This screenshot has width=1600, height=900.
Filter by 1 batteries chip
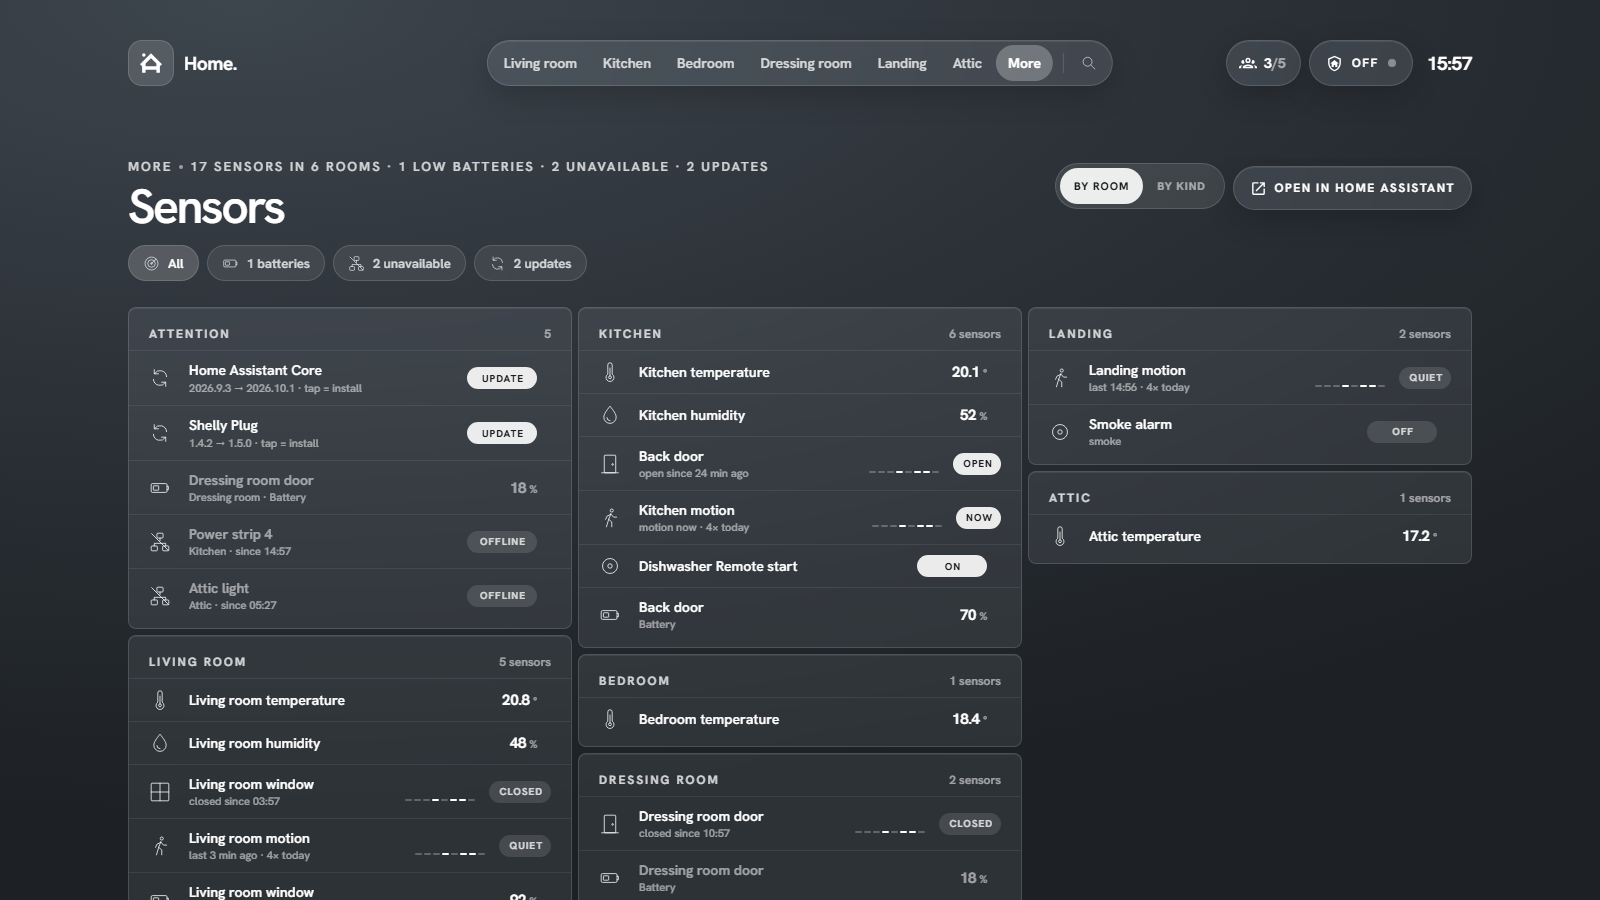tap(266, 263)
